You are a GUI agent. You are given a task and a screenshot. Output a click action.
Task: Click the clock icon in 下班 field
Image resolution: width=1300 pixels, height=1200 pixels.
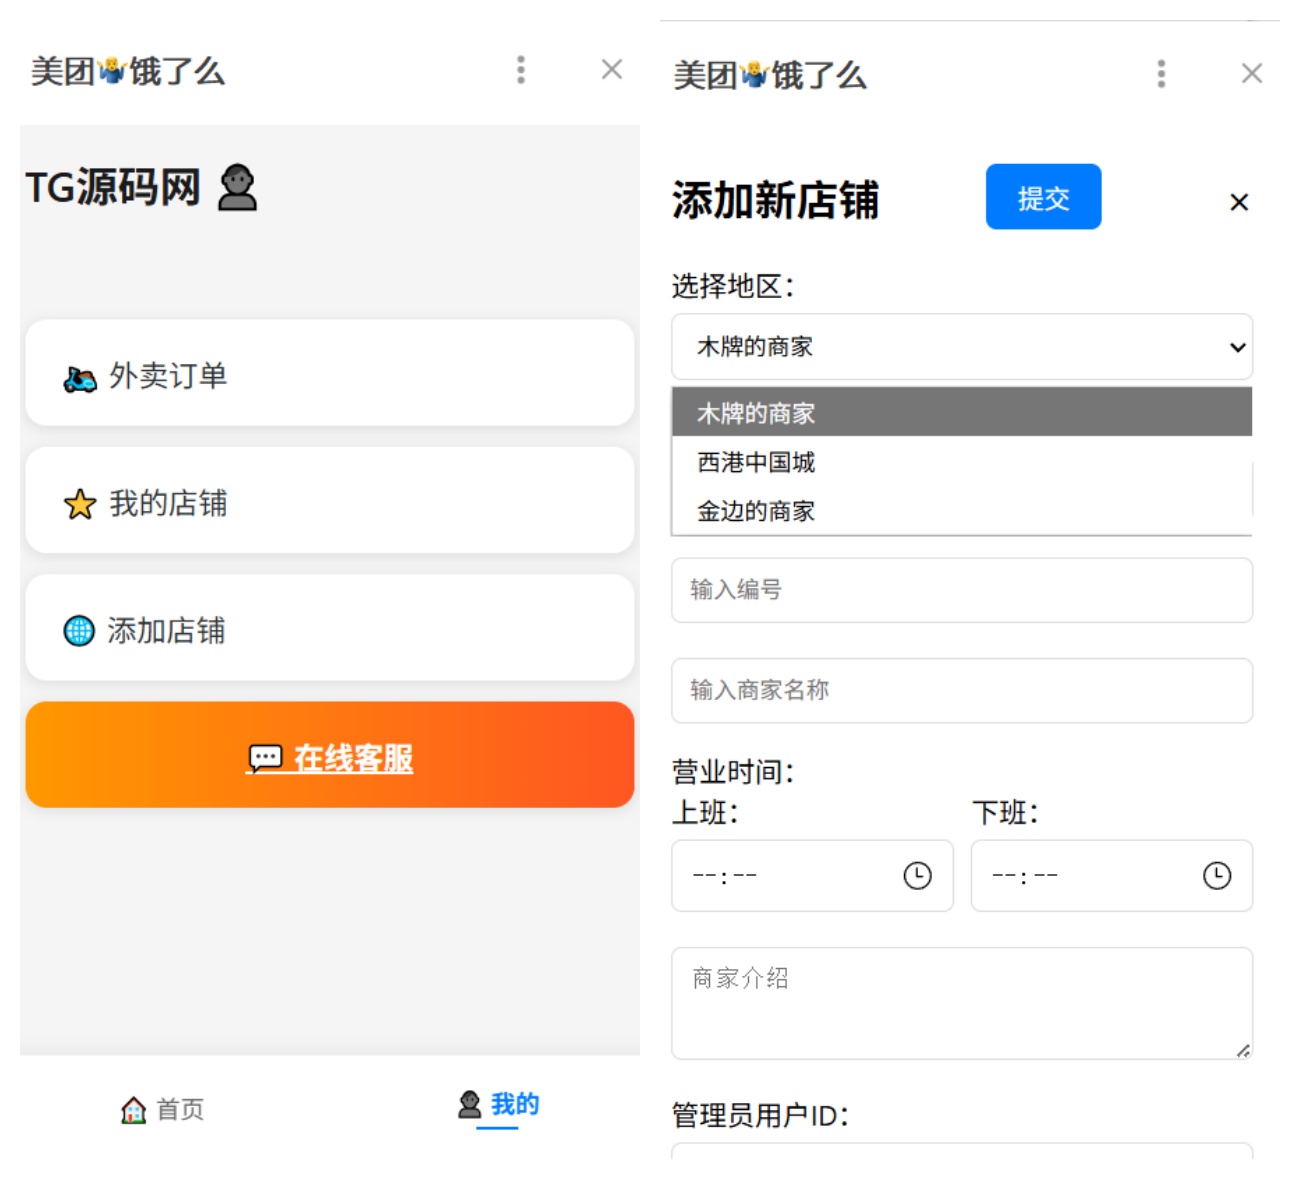click(1216, 876)
